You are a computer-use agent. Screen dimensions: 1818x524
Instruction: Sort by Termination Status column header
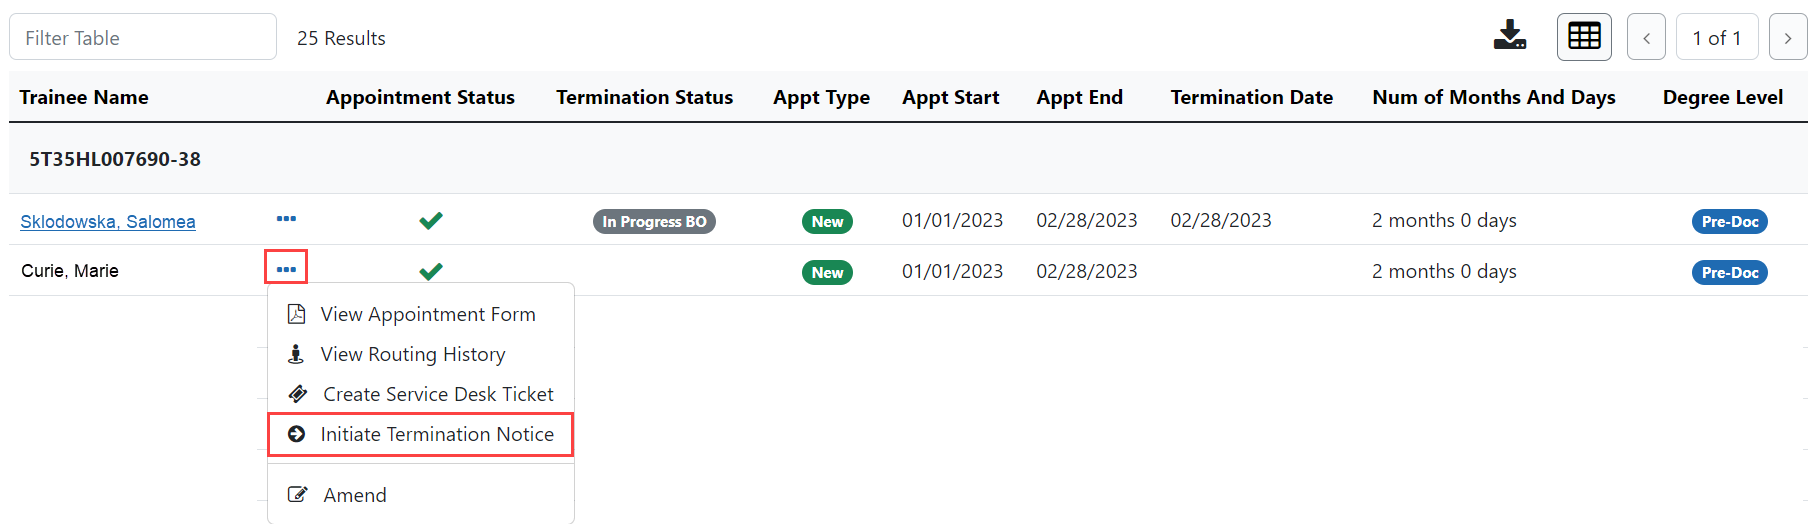coord(645,97)
